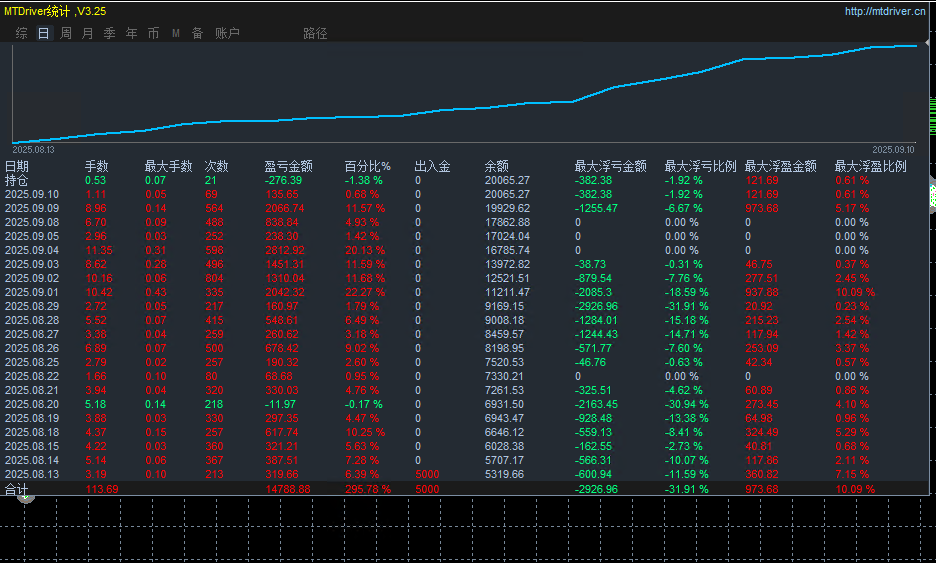Switch to the 综 summary tab
Screen dimensions: 936x563
click(21, 33)
